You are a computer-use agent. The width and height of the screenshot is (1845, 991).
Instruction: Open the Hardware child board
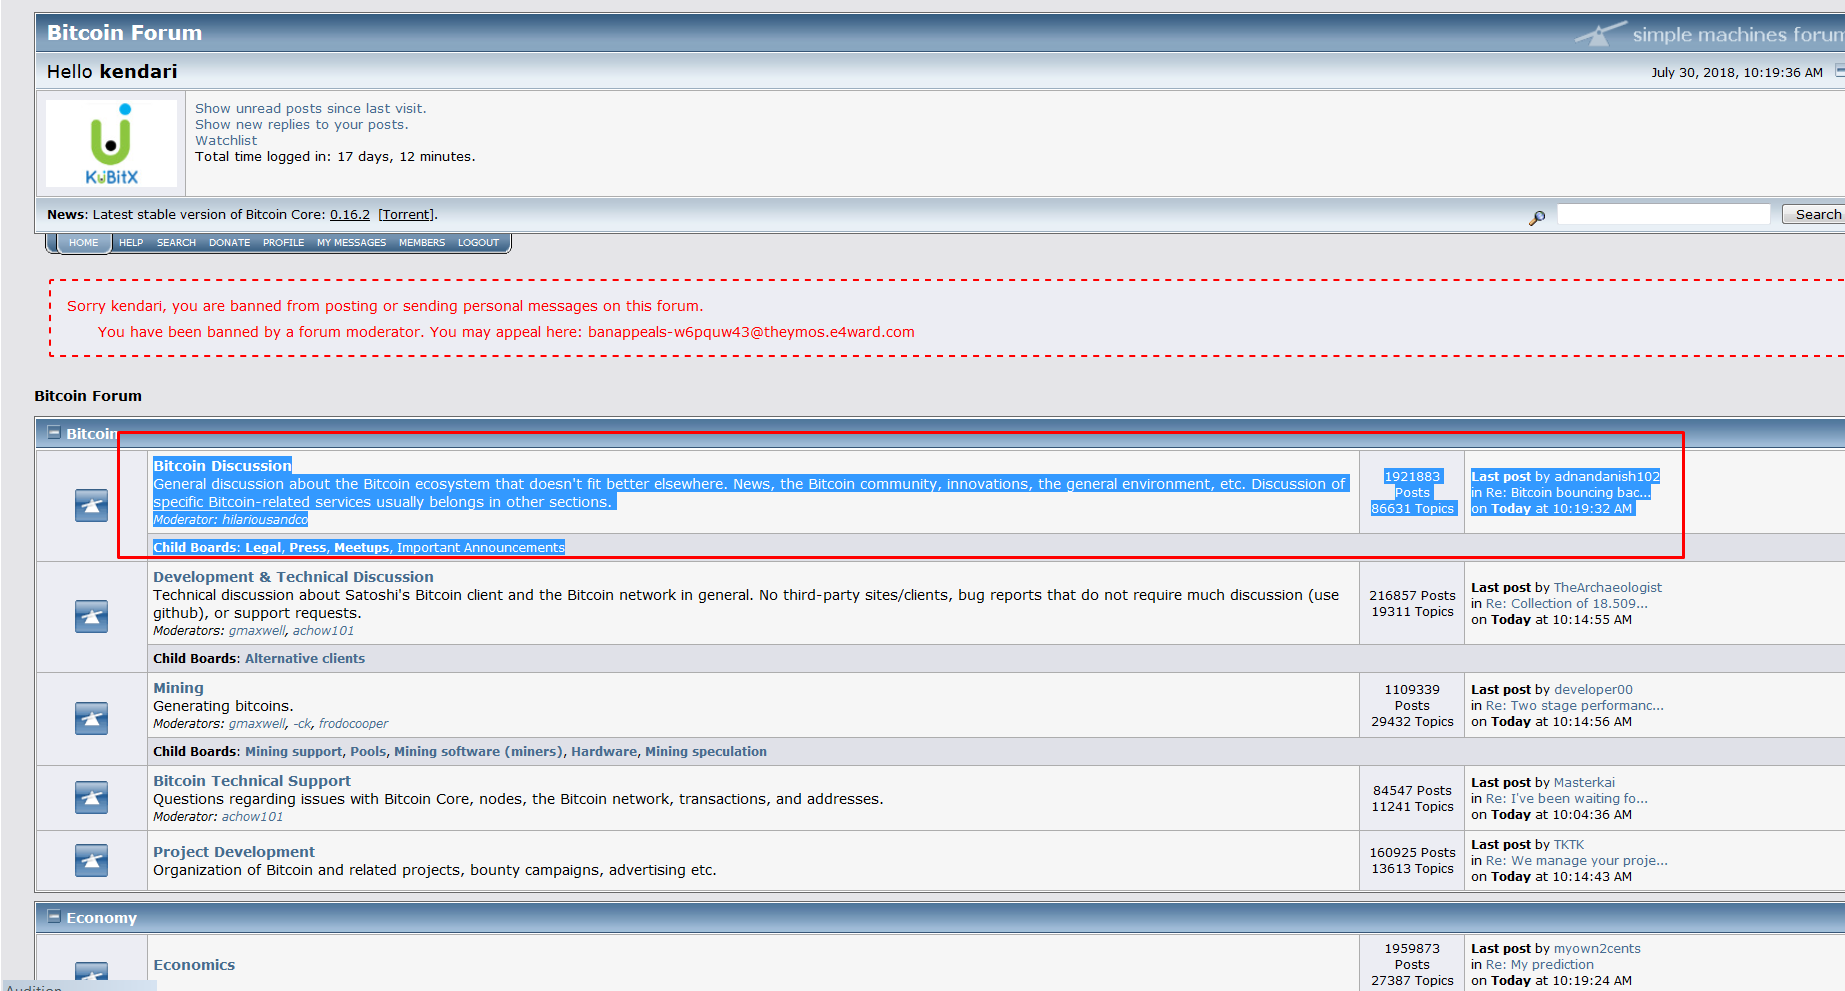click(604, 751)
